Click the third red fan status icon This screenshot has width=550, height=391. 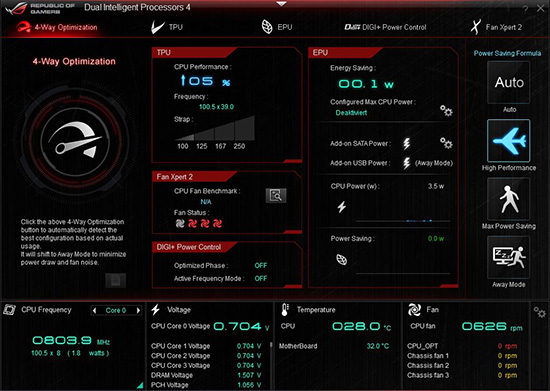205,223
